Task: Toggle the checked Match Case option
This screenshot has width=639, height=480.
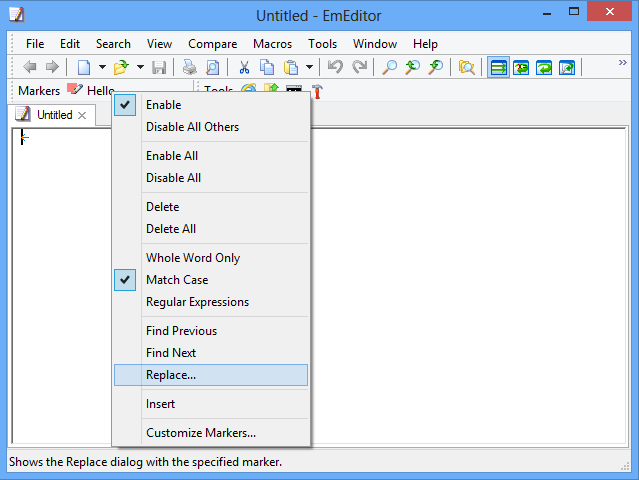Action: tap(211, 280)
